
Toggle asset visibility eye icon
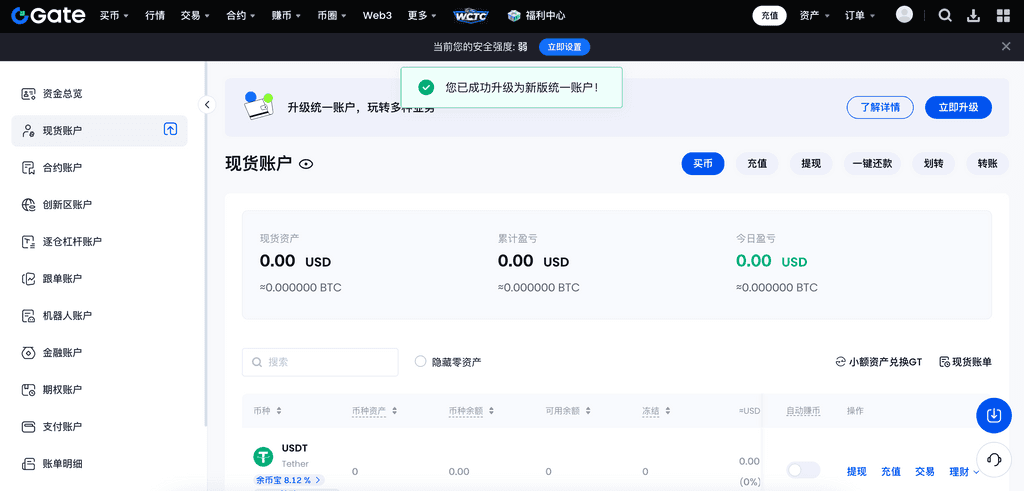[x=306, y=164]
